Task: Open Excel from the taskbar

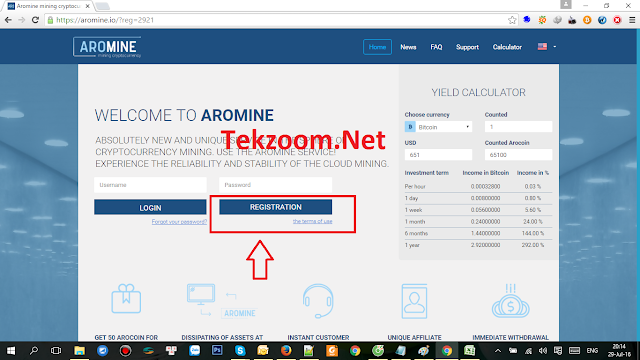Action: coord(469,351)
